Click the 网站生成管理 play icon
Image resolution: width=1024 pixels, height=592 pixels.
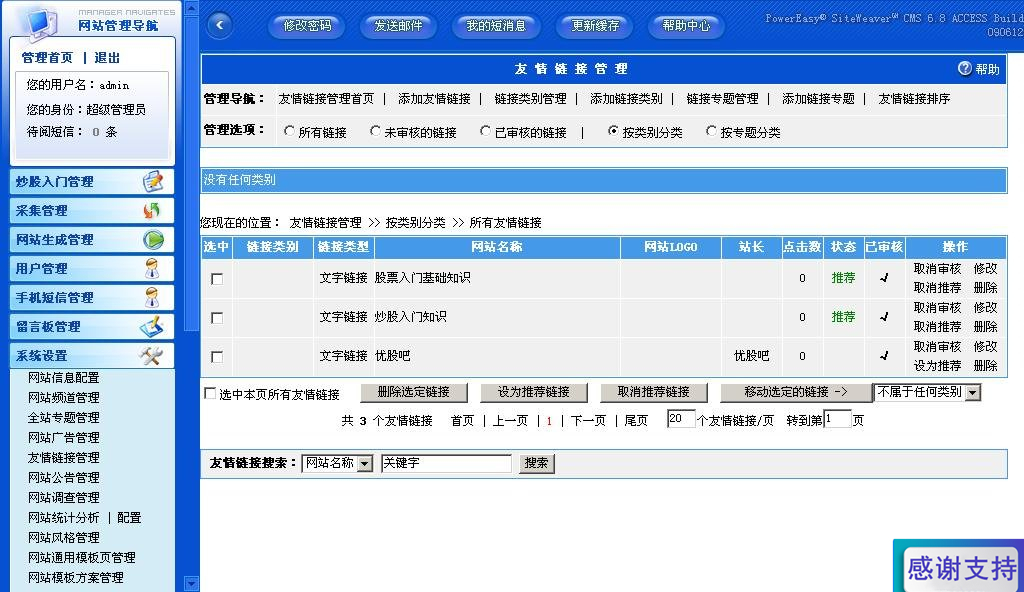(x=152, y=239)
